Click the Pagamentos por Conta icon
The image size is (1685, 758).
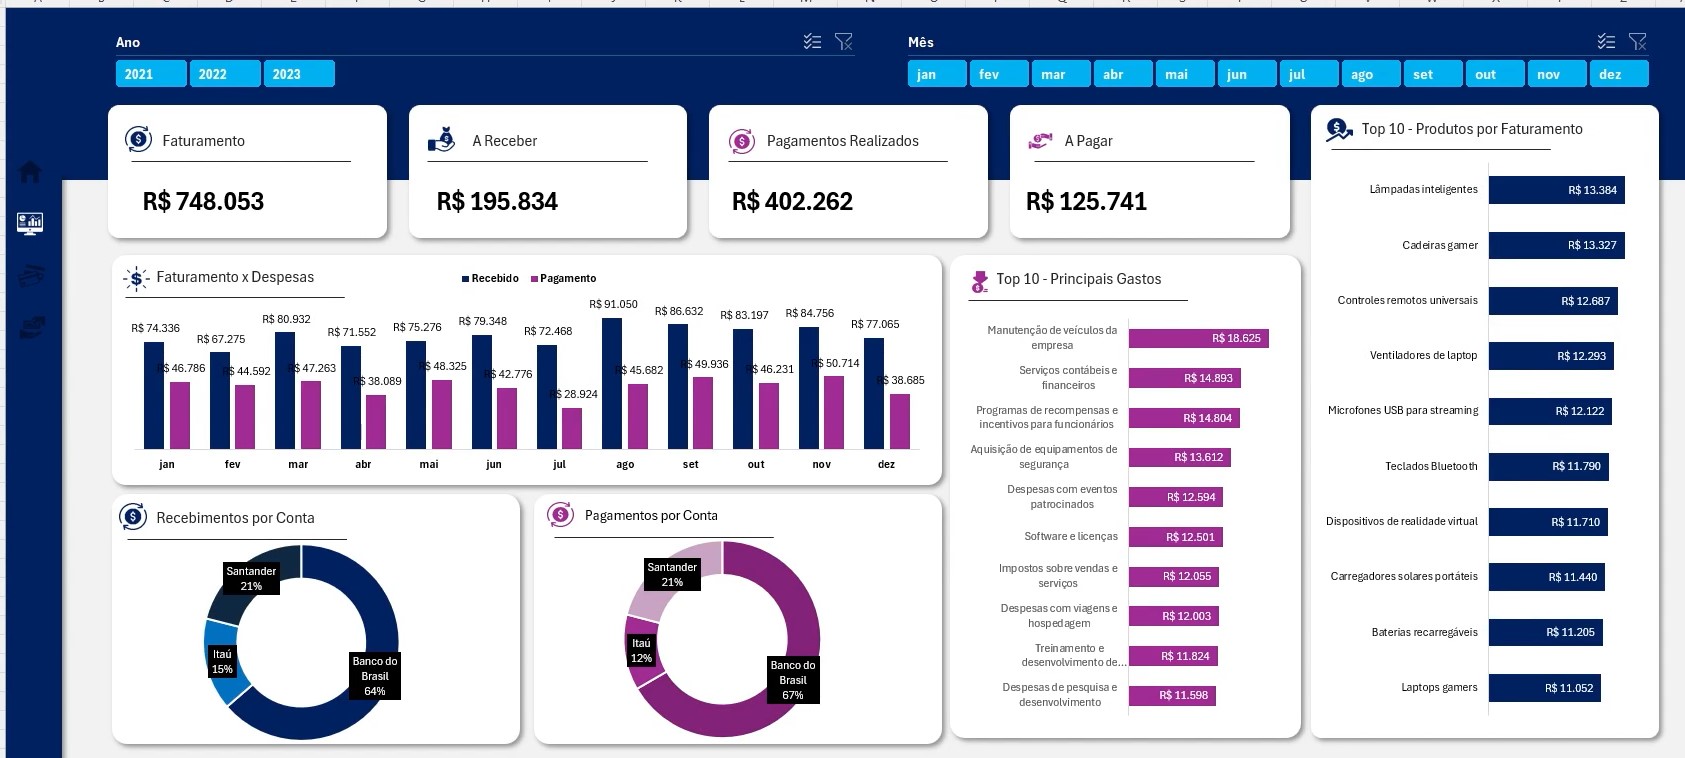[561, 515]
